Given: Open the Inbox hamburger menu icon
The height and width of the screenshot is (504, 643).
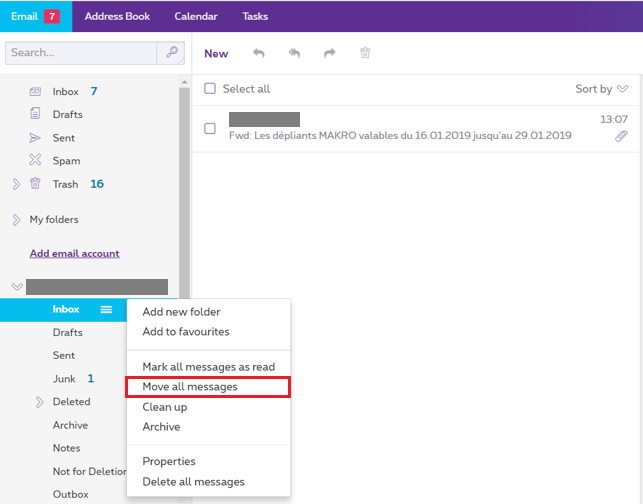Looking at the screenshot, I should [106, 310].
